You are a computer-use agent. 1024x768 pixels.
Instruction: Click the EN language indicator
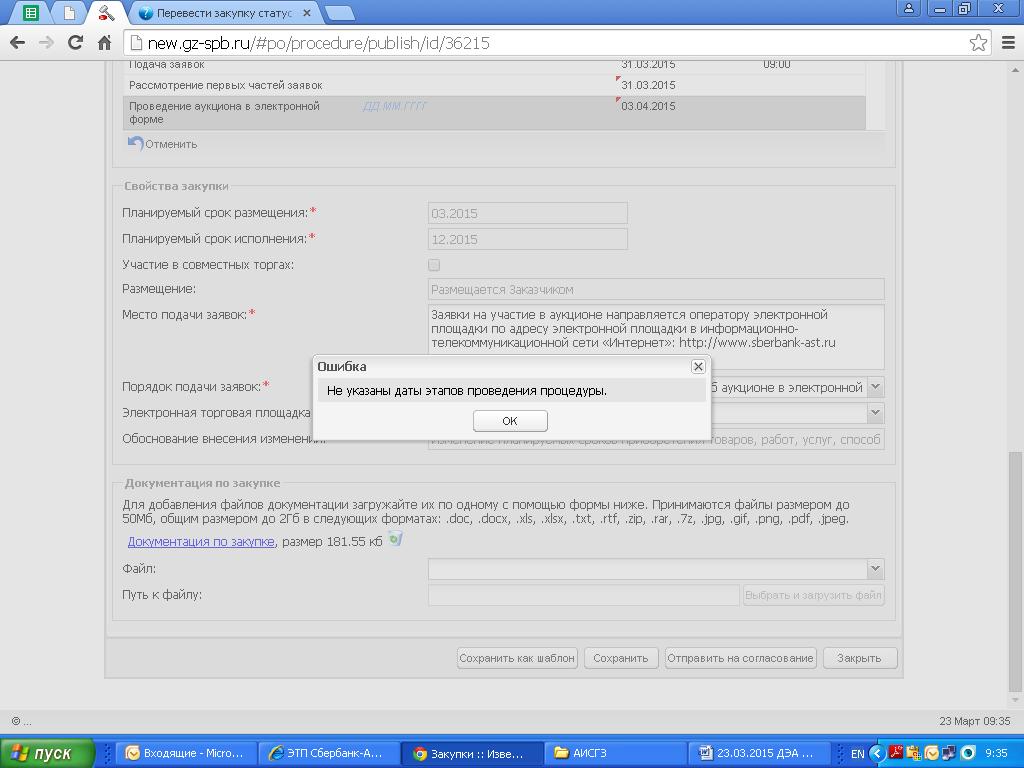pos(857,754)
